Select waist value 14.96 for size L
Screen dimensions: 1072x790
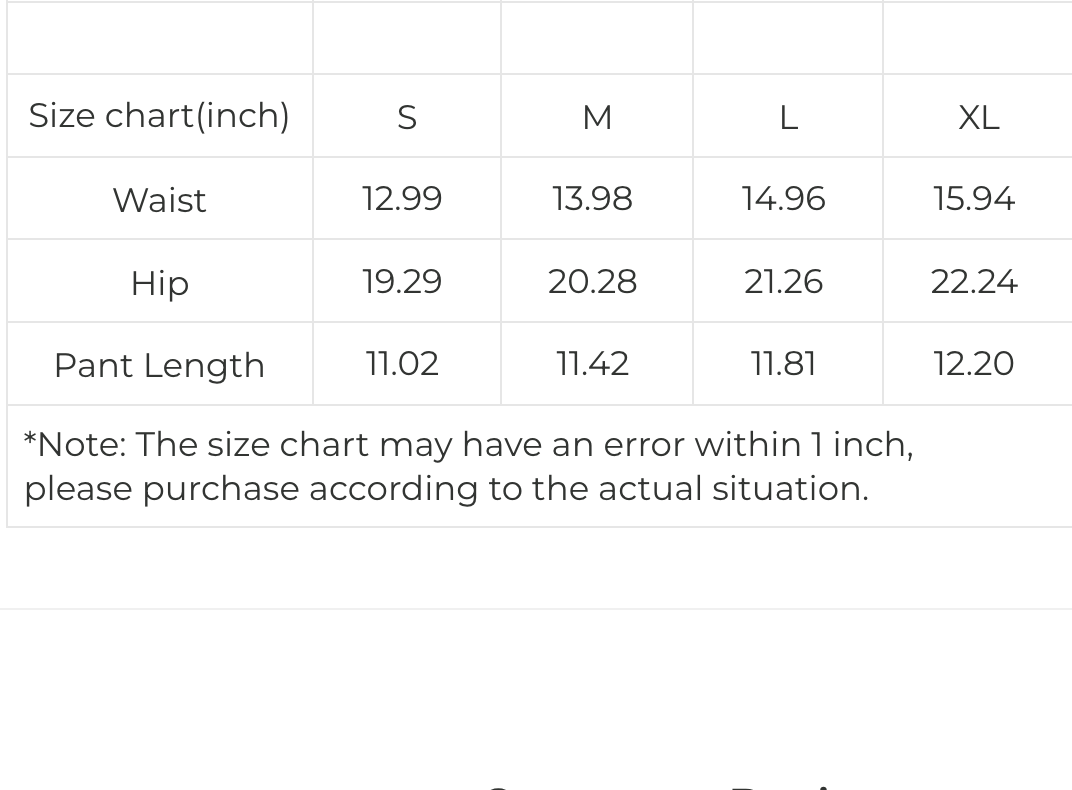click(783, 199)
